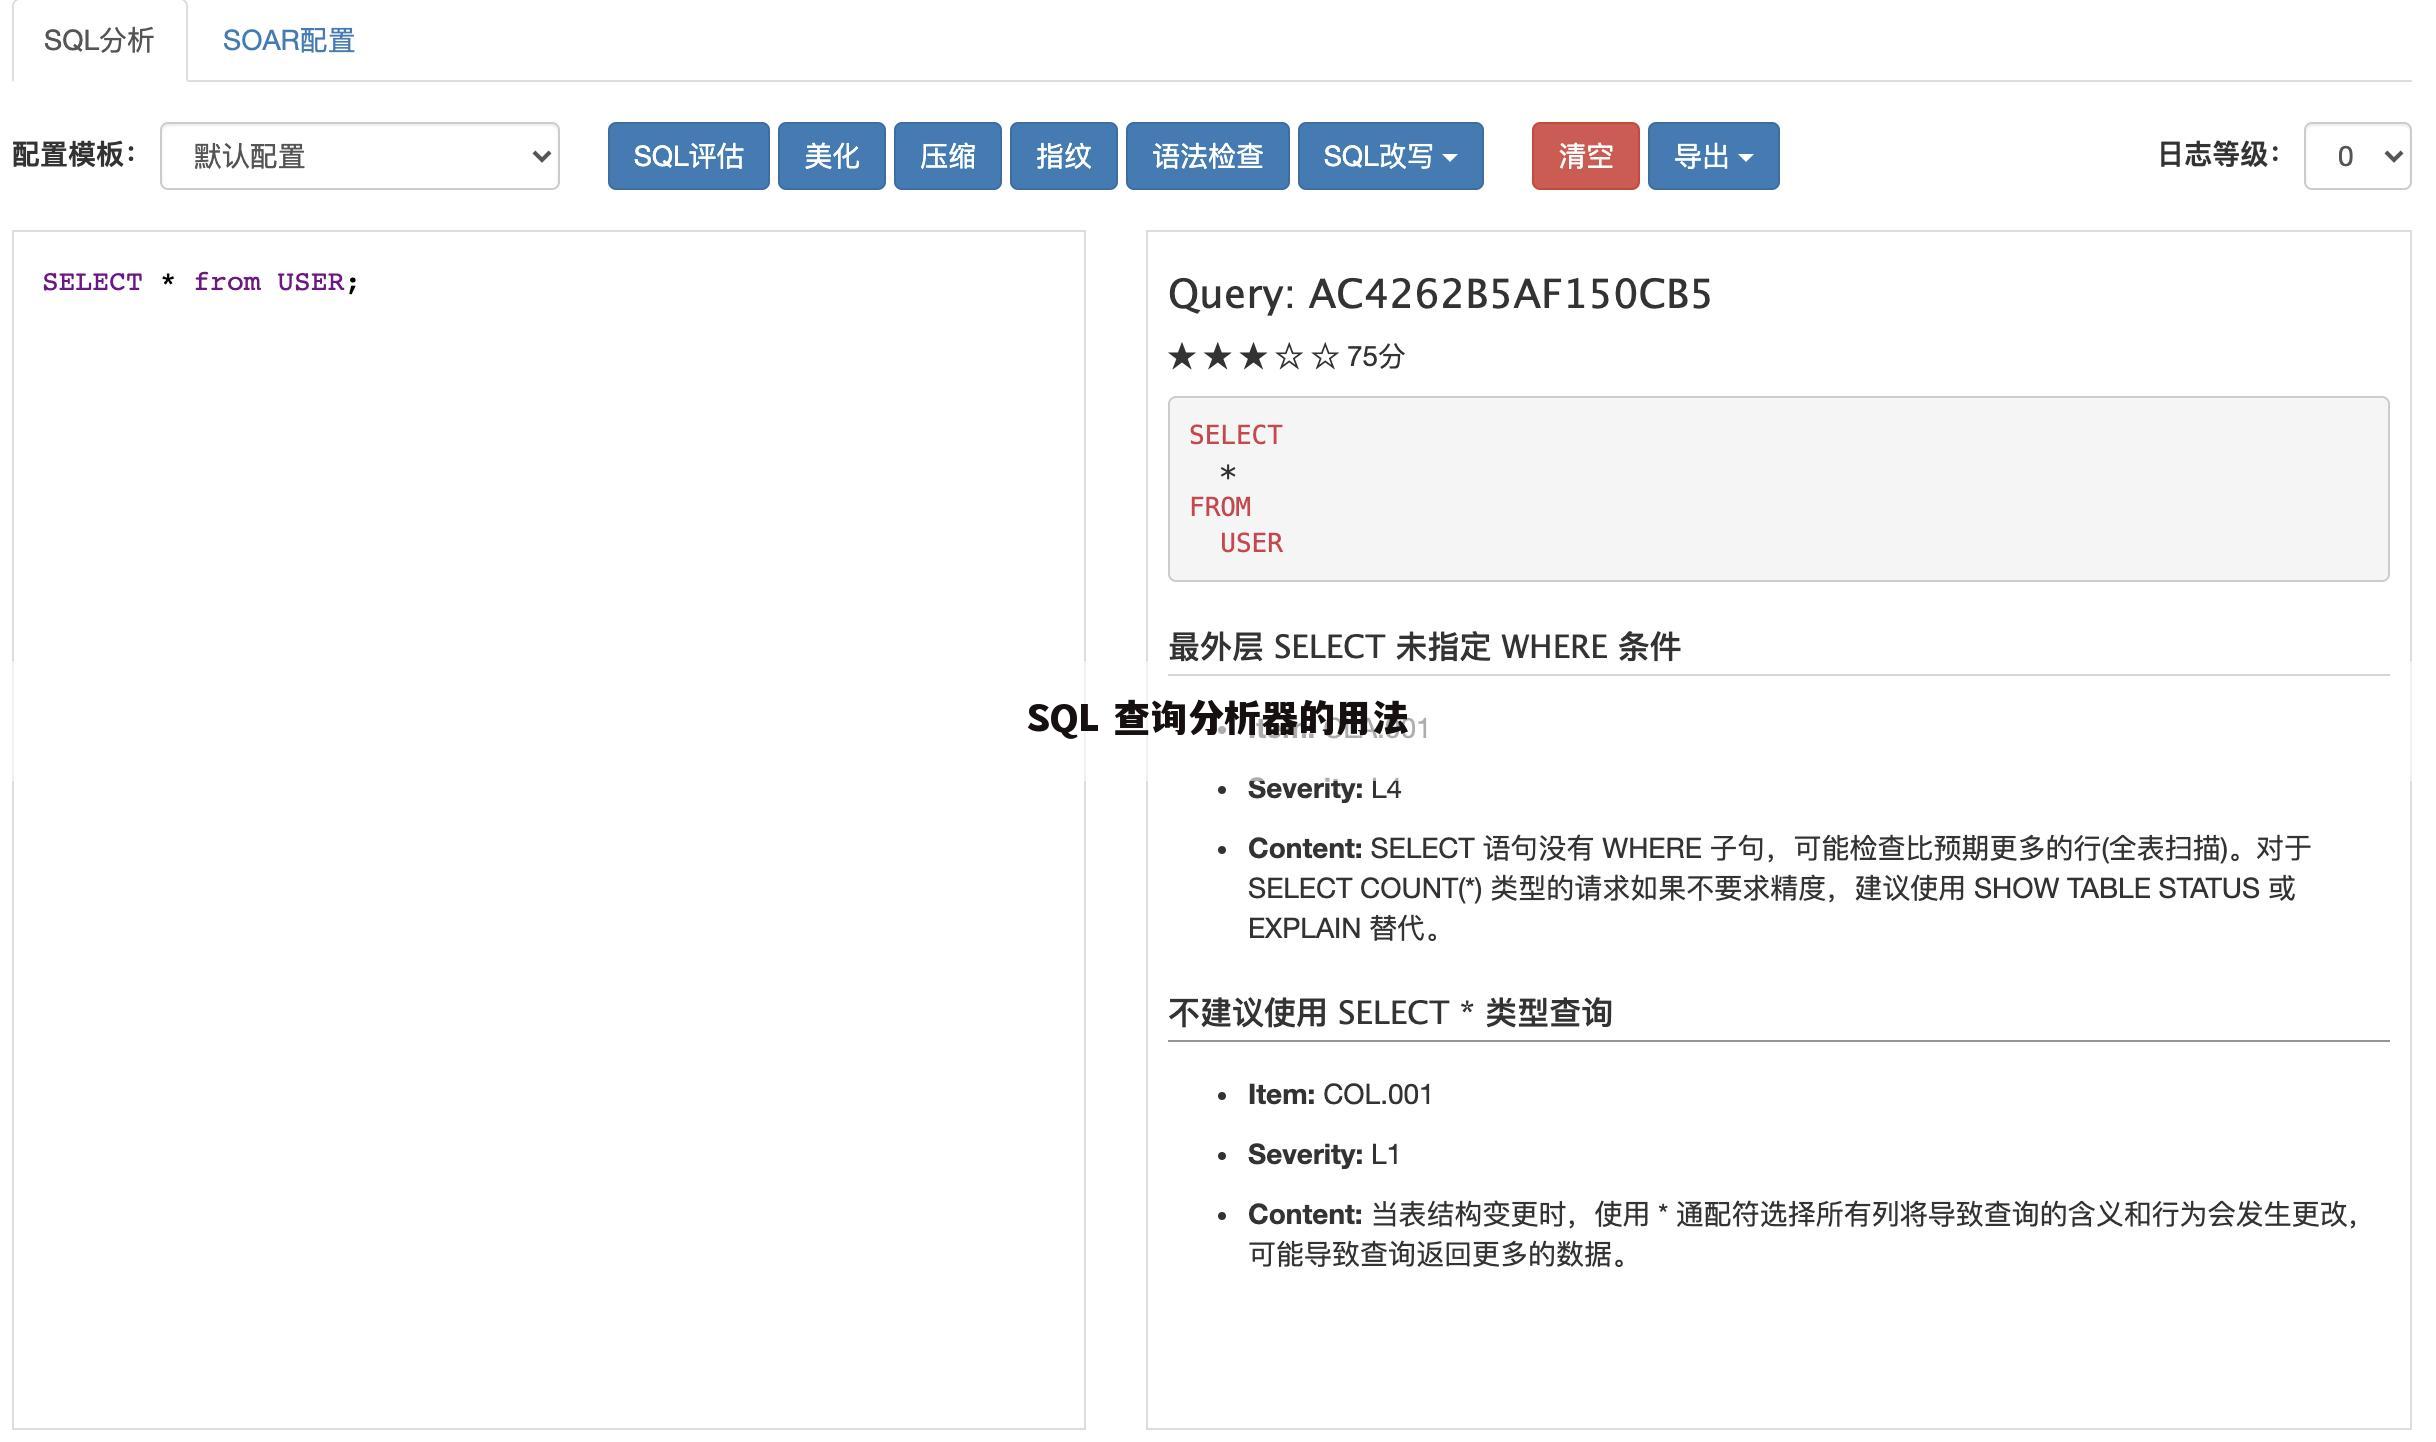Click the 美化 button

[831, 156]
